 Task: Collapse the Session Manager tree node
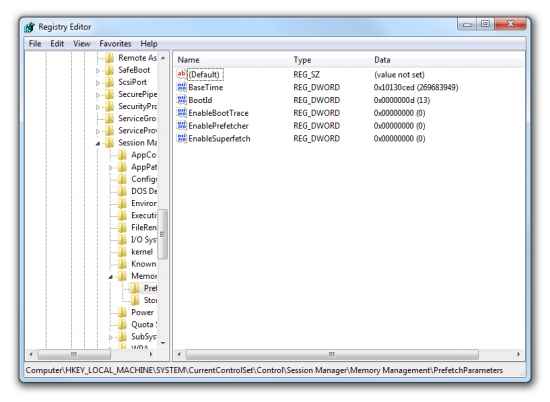click(98, 143)
